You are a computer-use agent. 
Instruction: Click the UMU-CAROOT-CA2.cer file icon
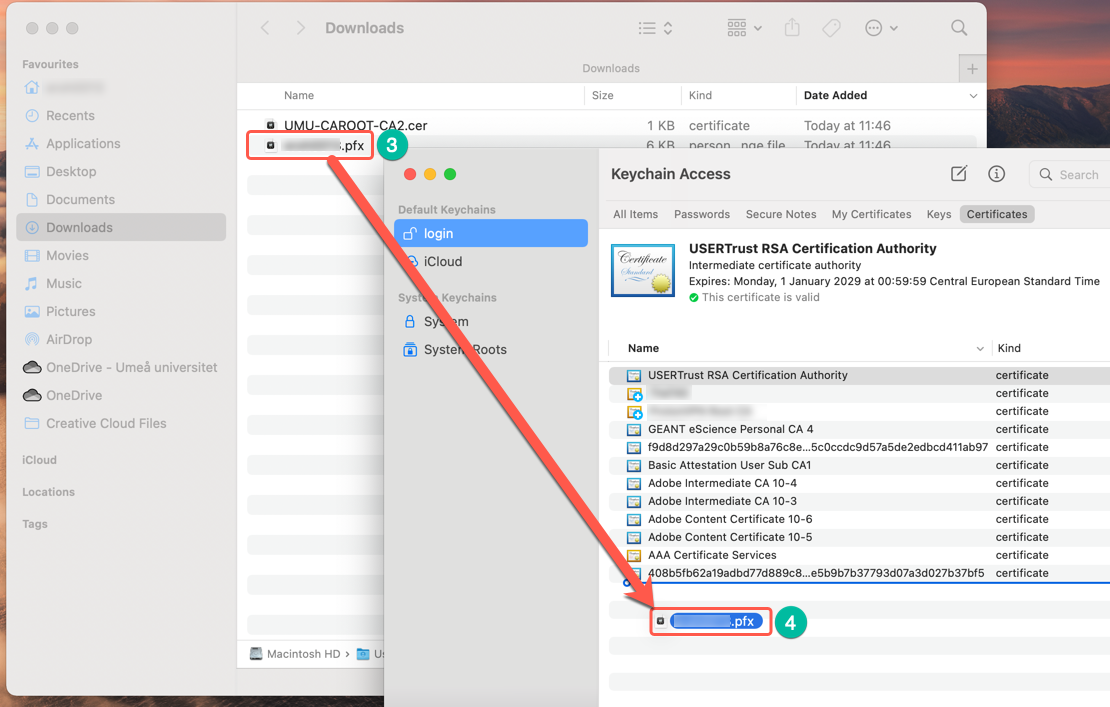tap(270, 125)
